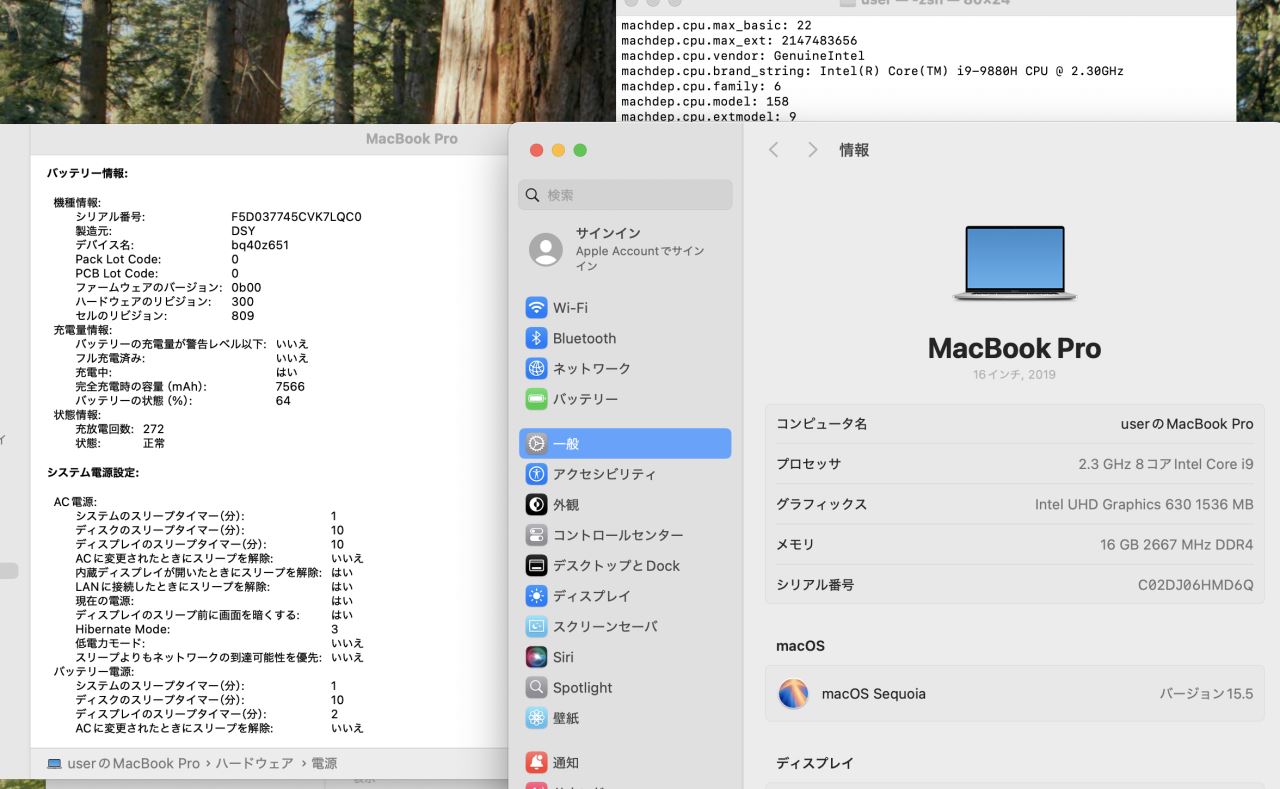The width and height of the screenshot is (1280, 789).
Task: Select the Bluetooth icon in sidebar
Action: tap(536, 338)
